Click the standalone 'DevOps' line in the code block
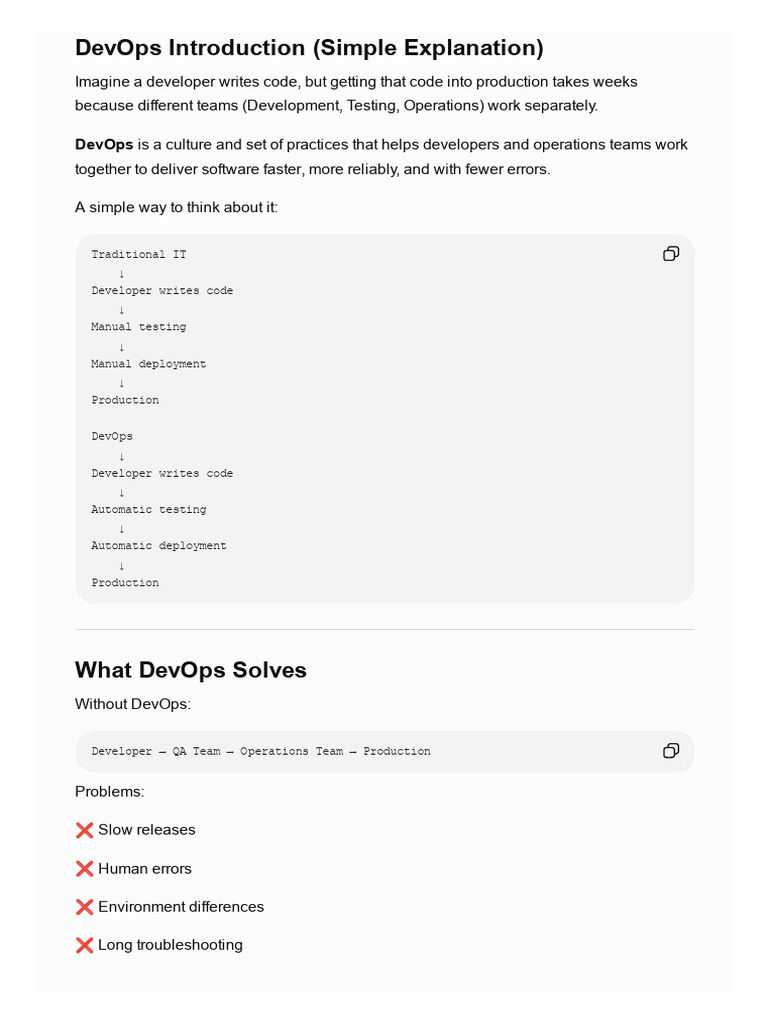 pos(112,436)
